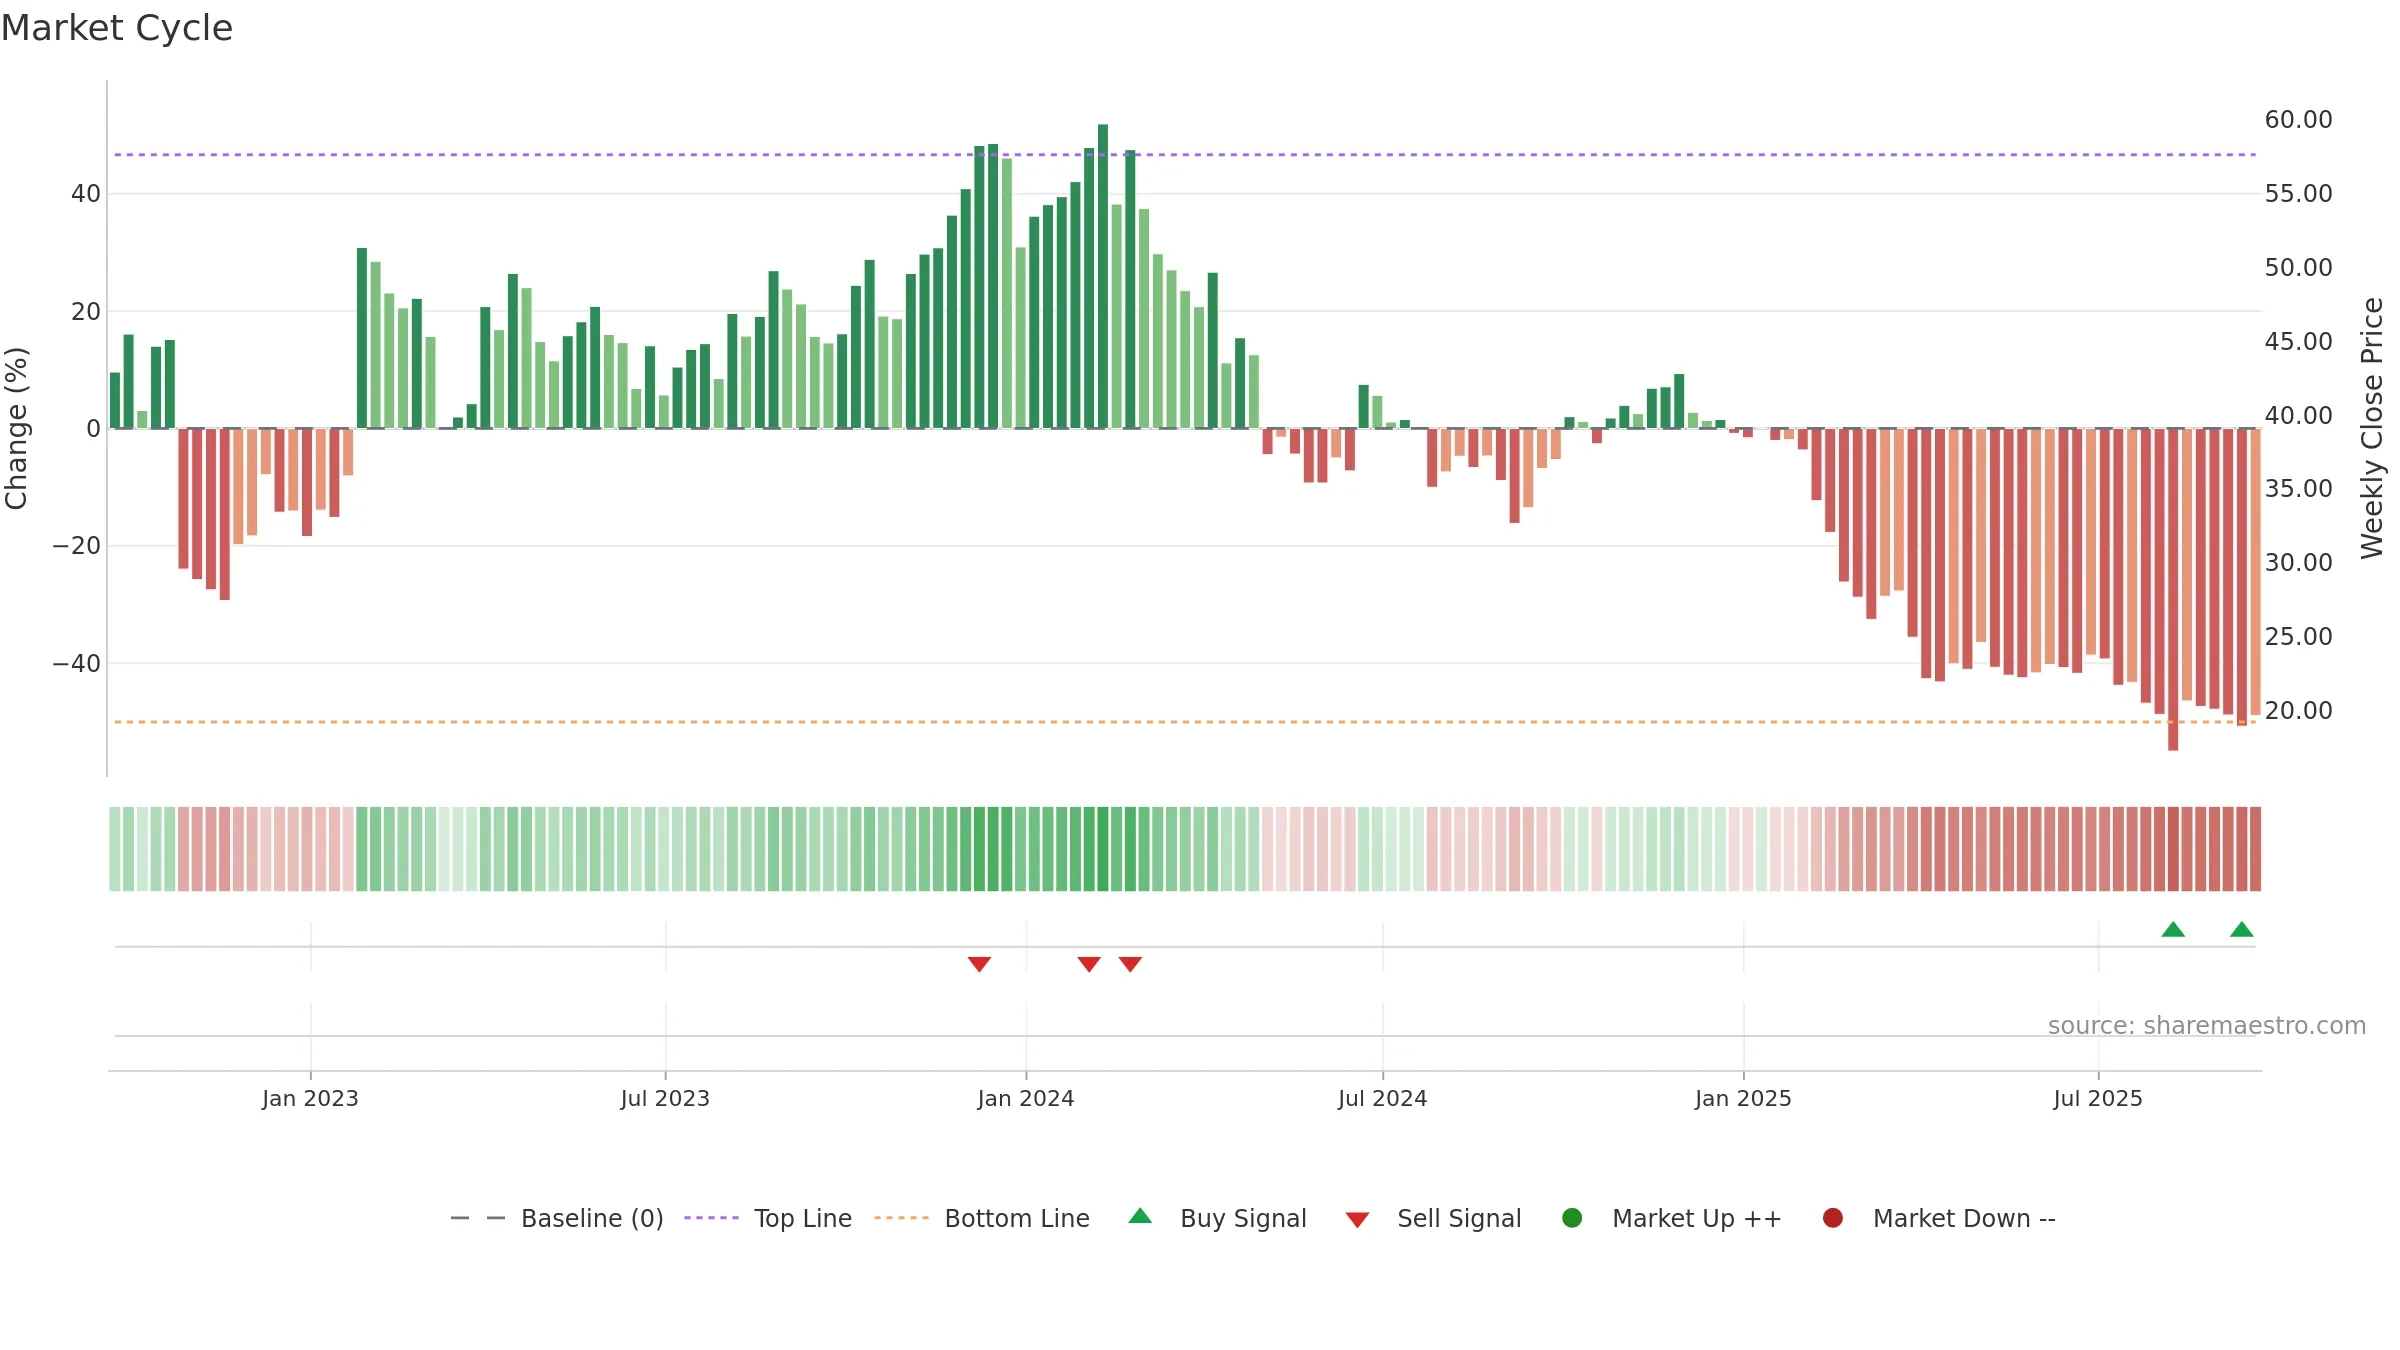
Task: Click the Buy Signal legend triangle icon
Action: pyautogui.click(x=1140, y=1216)
